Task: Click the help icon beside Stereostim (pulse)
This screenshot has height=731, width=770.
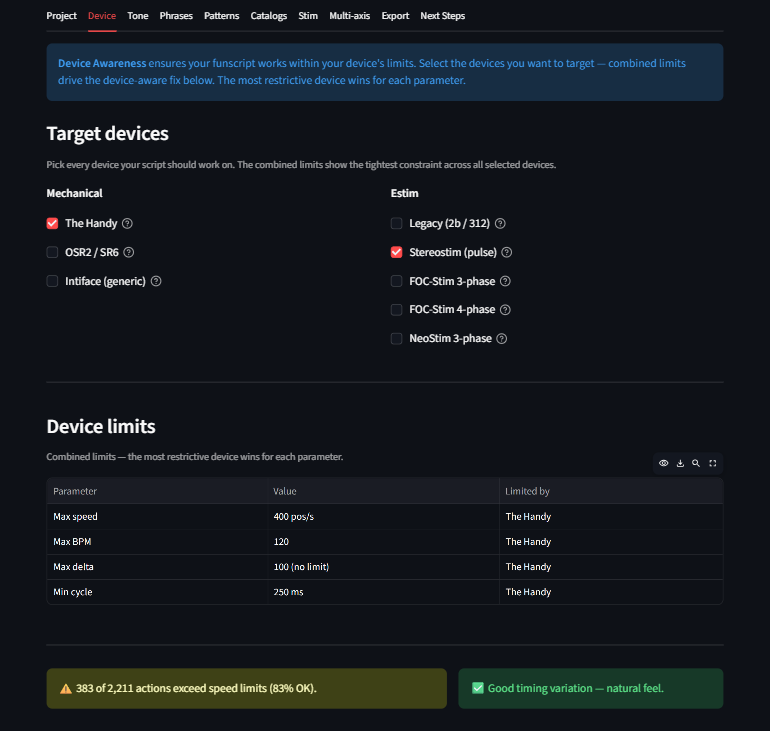Action: tap(507, 253)
